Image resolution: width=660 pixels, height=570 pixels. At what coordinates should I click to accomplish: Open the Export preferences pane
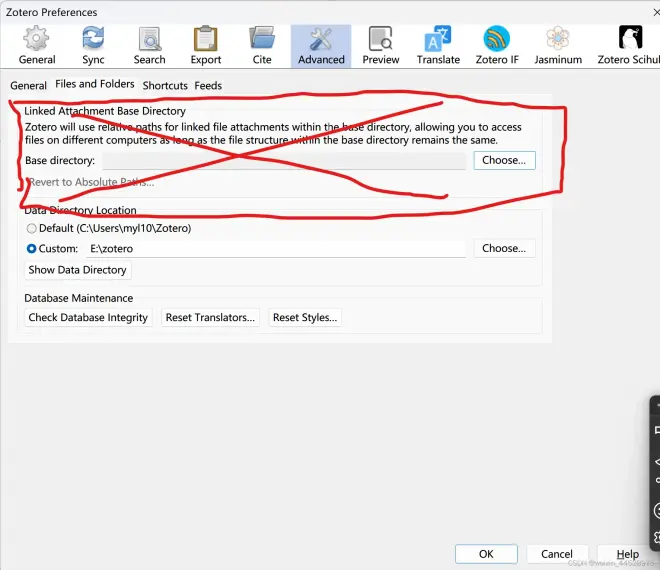[x=205, y=45]
